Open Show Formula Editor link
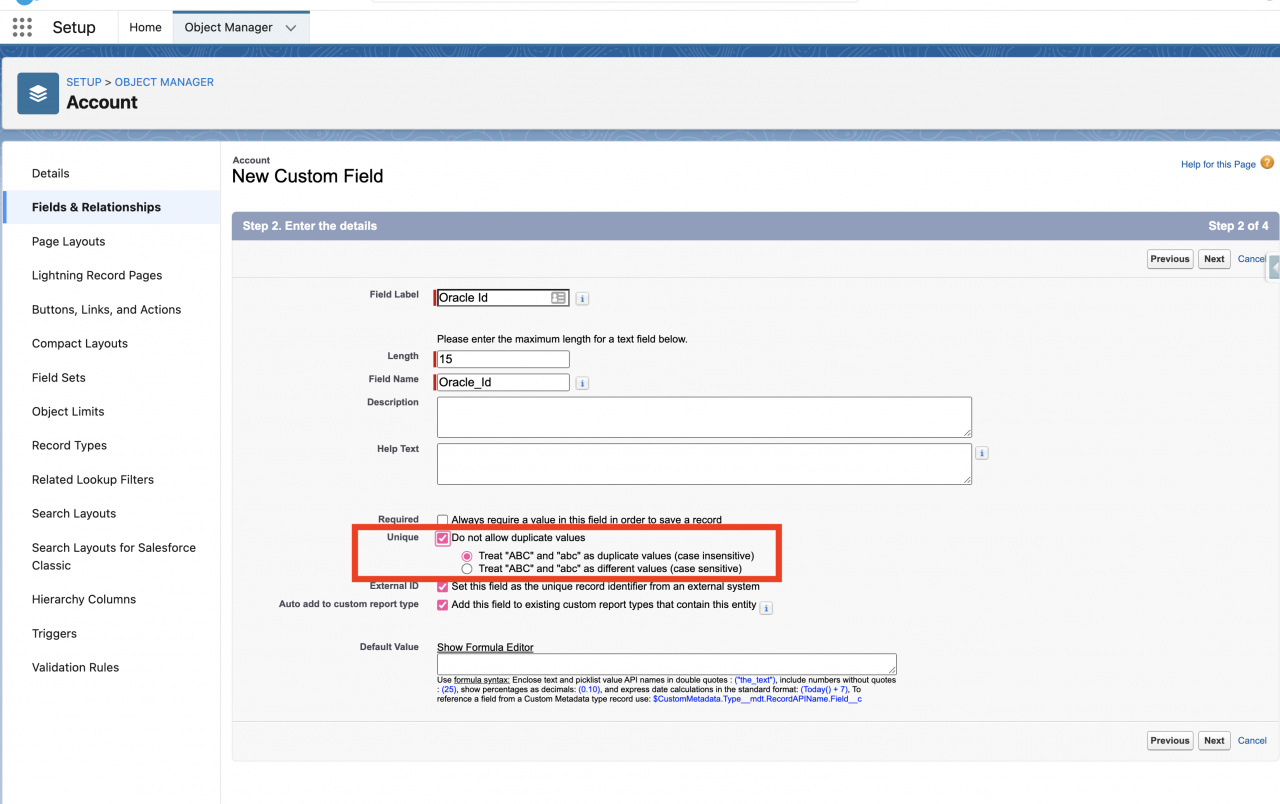This screenshot has height=804, width=1280. pos(484,647)
